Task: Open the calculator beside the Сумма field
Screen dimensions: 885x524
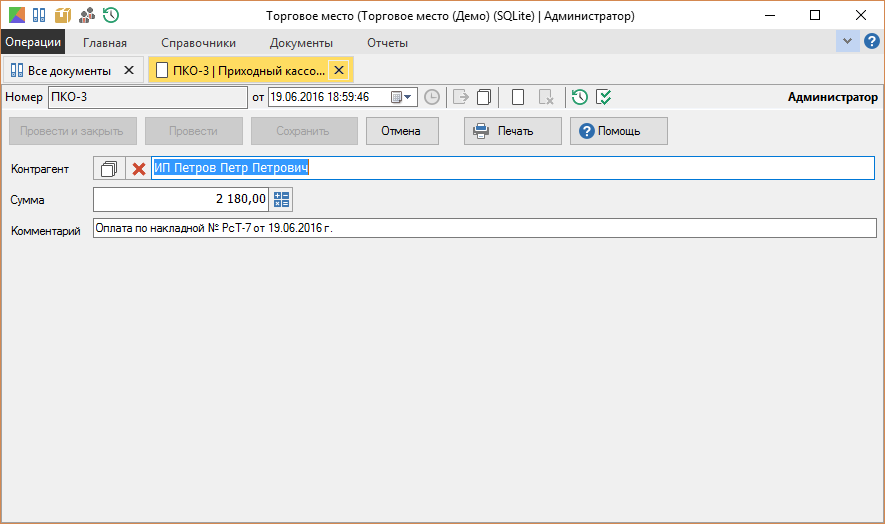Action: (281, 199)
